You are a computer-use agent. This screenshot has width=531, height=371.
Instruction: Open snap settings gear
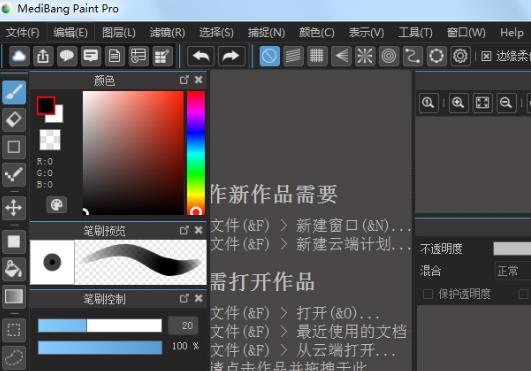point(460,56)
